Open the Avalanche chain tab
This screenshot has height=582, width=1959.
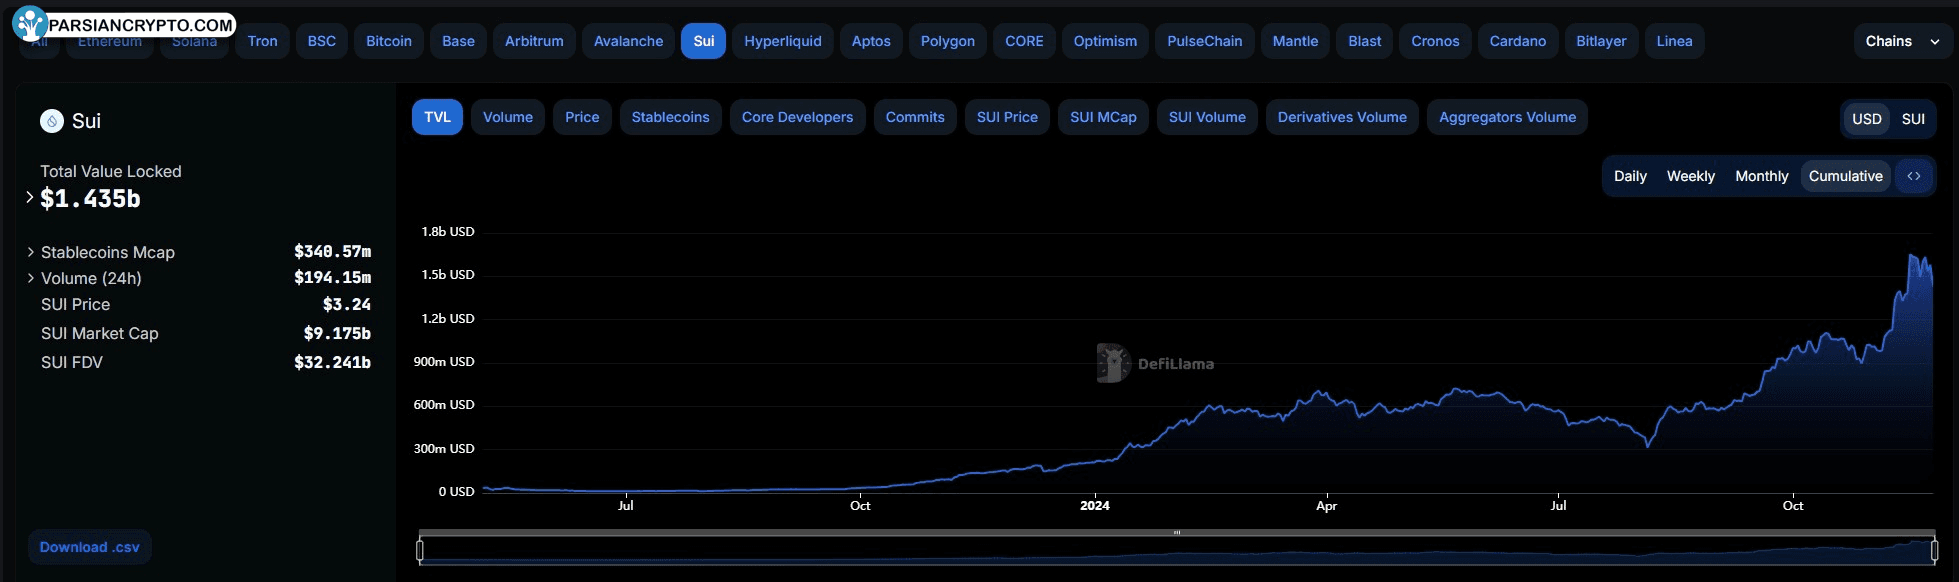pos(628,41)
